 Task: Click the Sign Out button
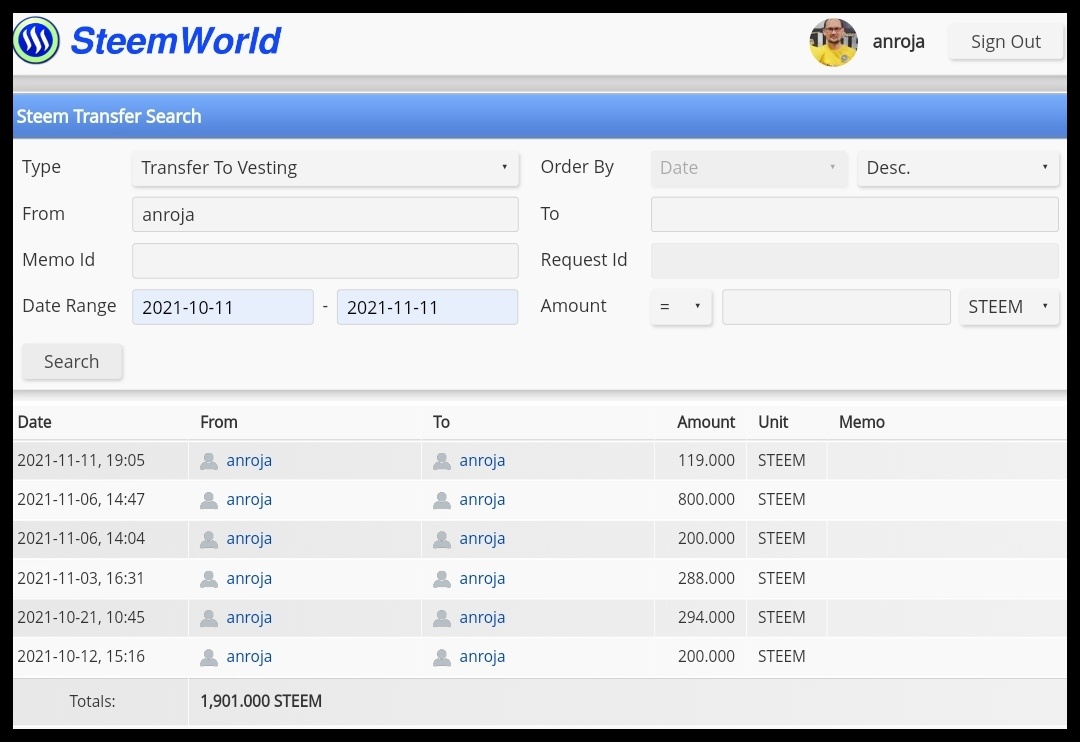[x=1006, y=42]
